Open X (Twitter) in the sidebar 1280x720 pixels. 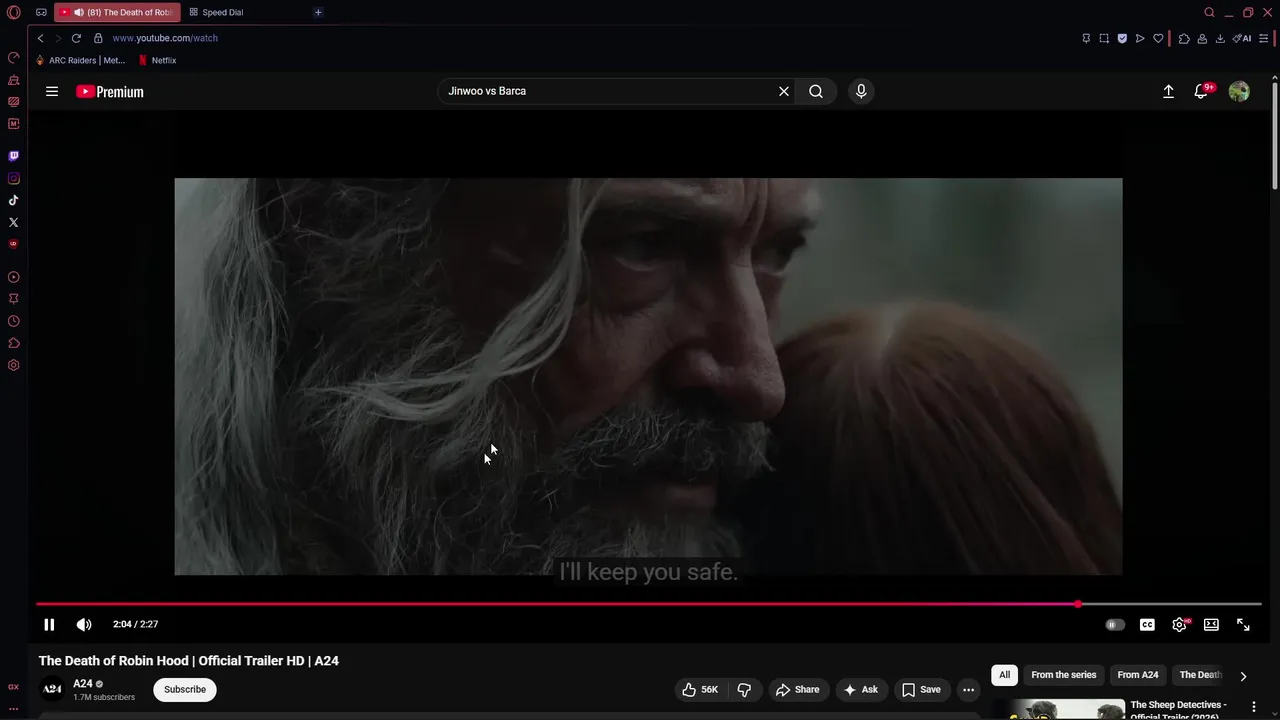click(13, 222)
